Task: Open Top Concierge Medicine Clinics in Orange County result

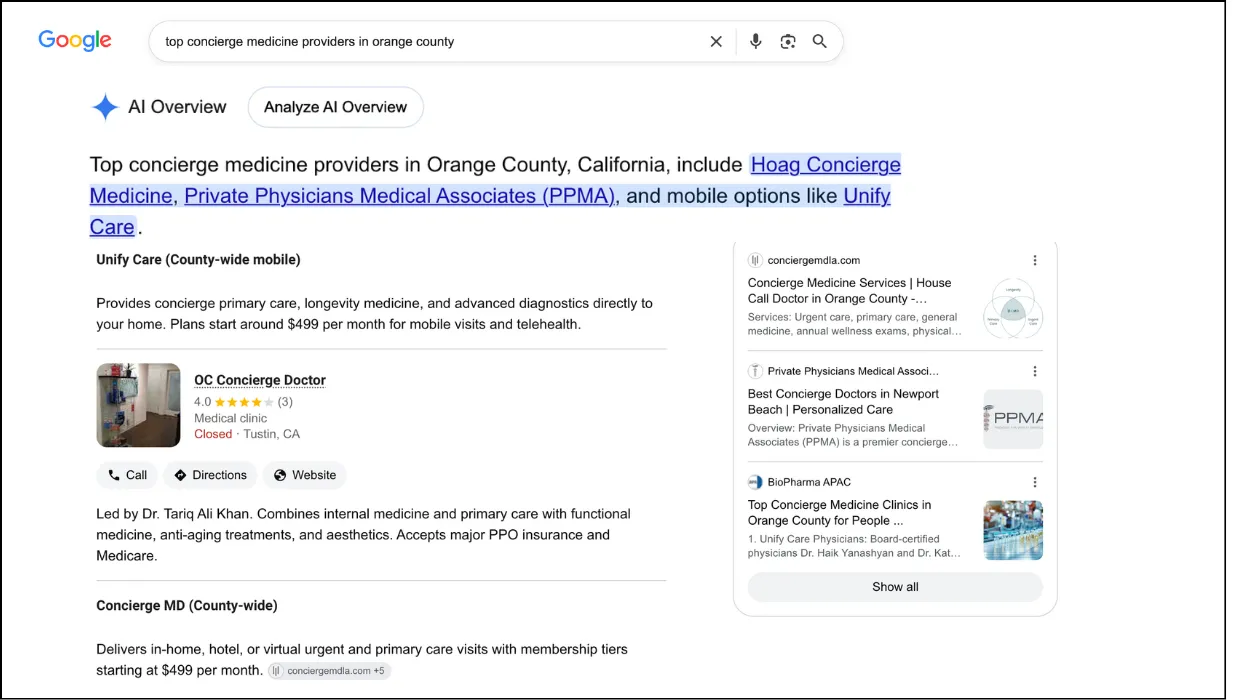Action: coord(839,512)
